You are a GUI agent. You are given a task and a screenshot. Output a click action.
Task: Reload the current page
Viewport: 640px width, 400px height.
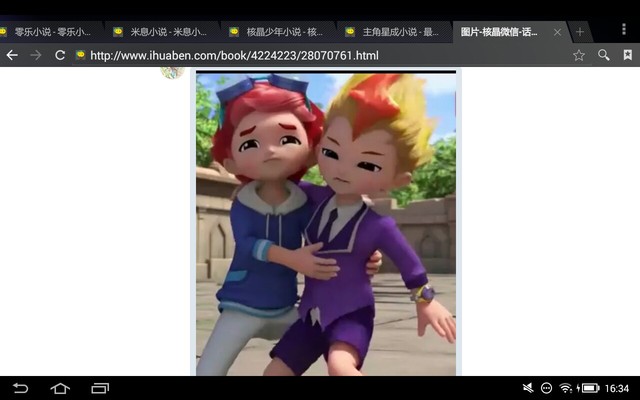coord(60,55)
